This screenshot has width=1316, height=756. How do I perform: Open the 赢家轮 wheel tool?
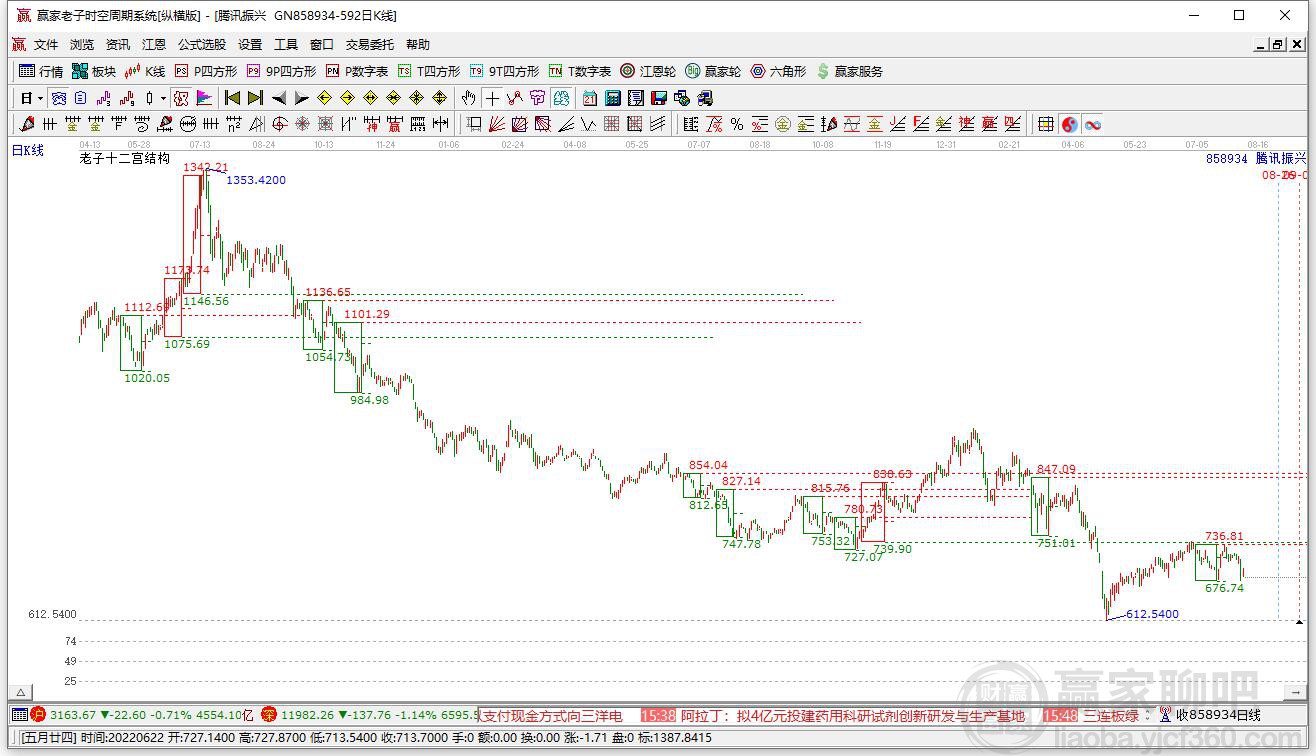(x=713, y=71)
